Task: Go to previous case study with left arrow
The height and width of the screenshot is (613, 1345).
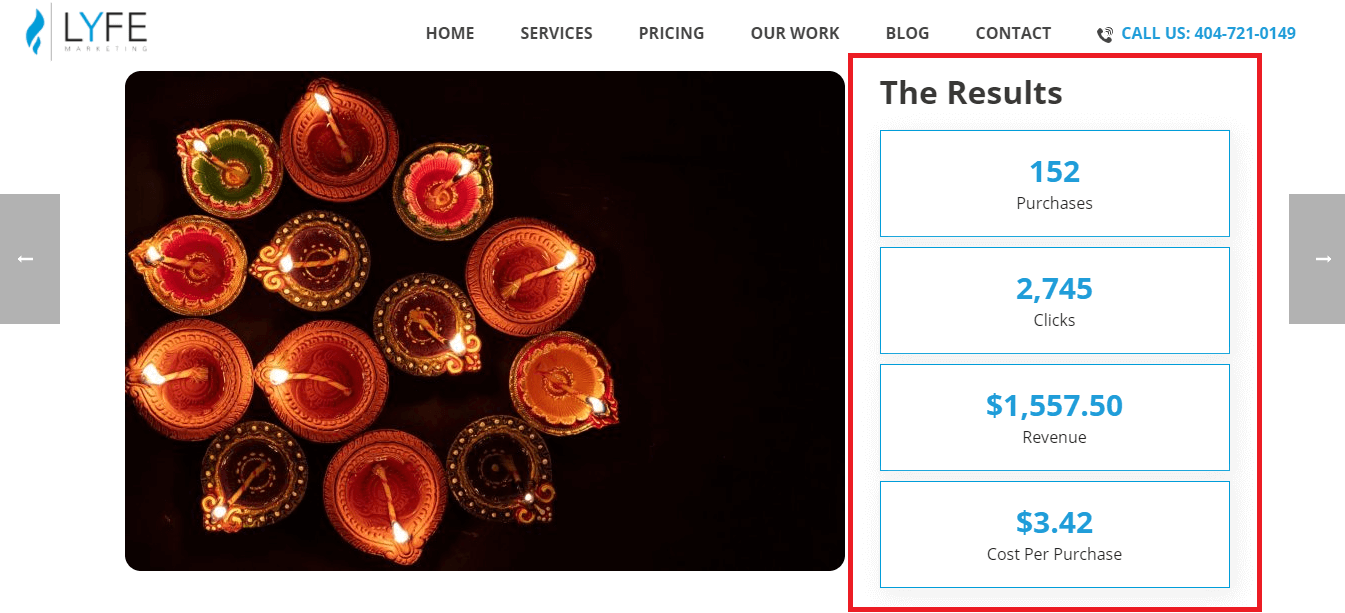Action: point(29,259)
